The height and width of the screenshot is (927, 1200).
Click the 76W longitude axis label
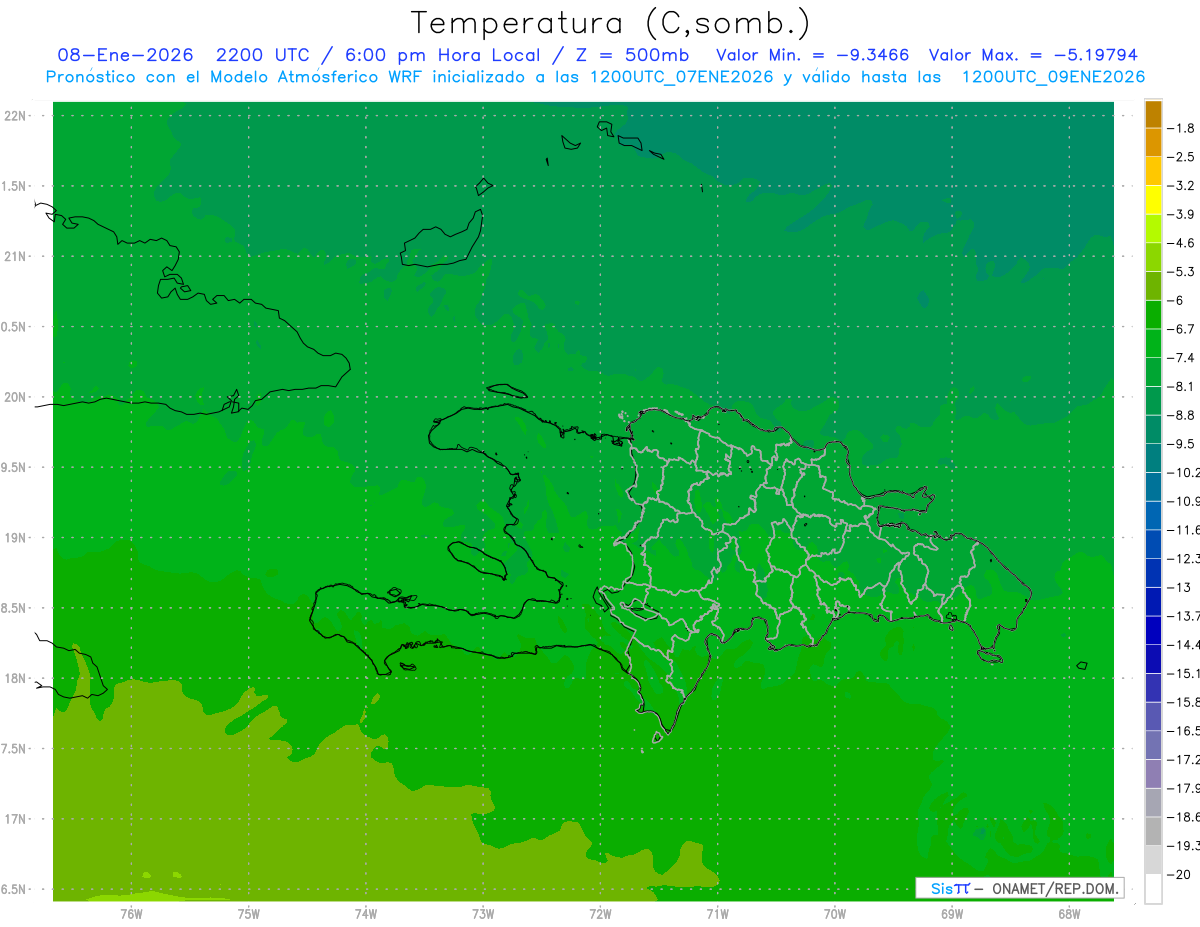tap(131, 913)
